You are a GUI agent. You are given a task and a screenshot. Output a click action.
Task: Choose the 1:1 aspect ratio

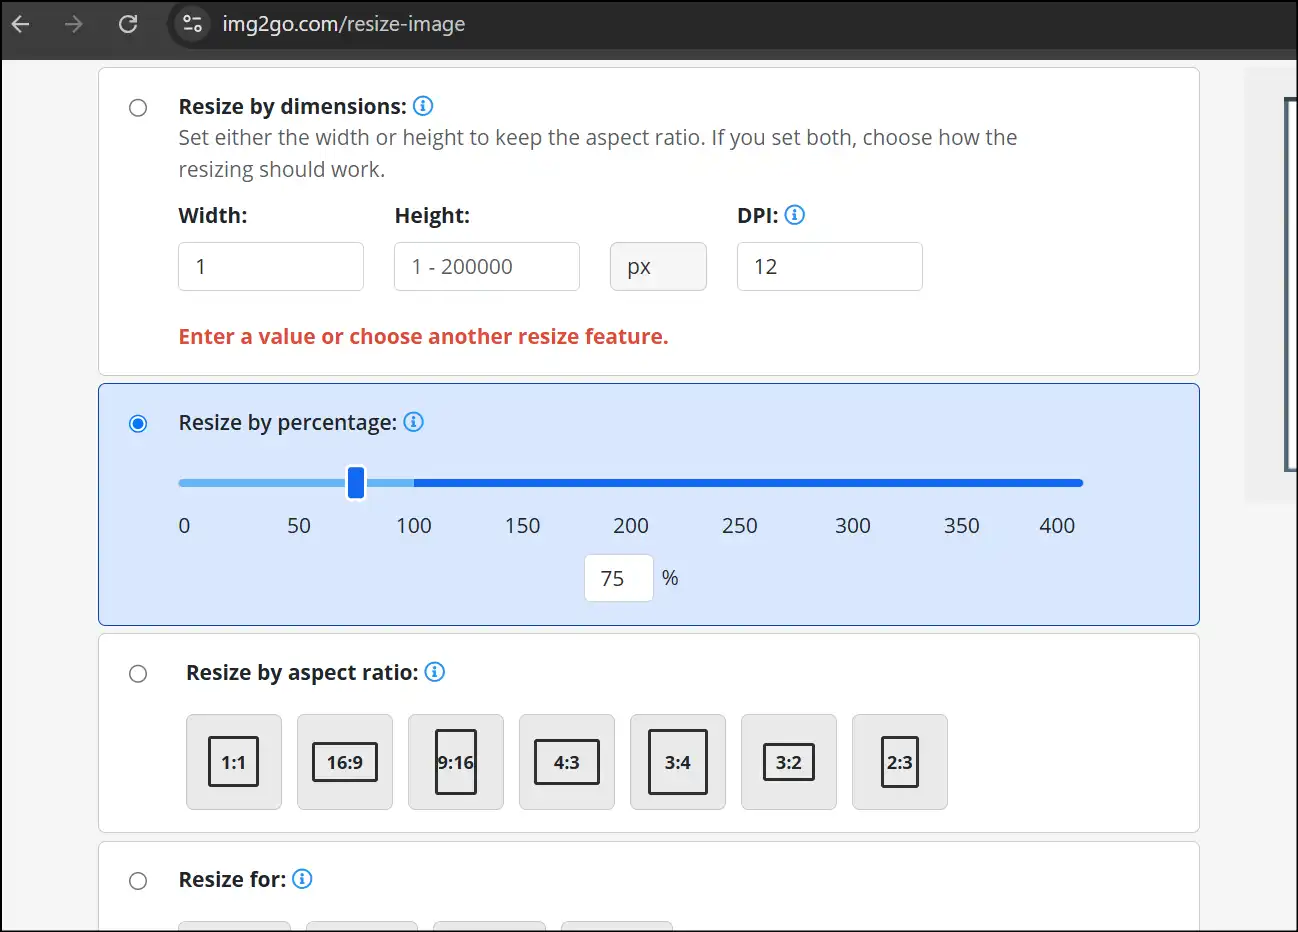click(234, 762)
